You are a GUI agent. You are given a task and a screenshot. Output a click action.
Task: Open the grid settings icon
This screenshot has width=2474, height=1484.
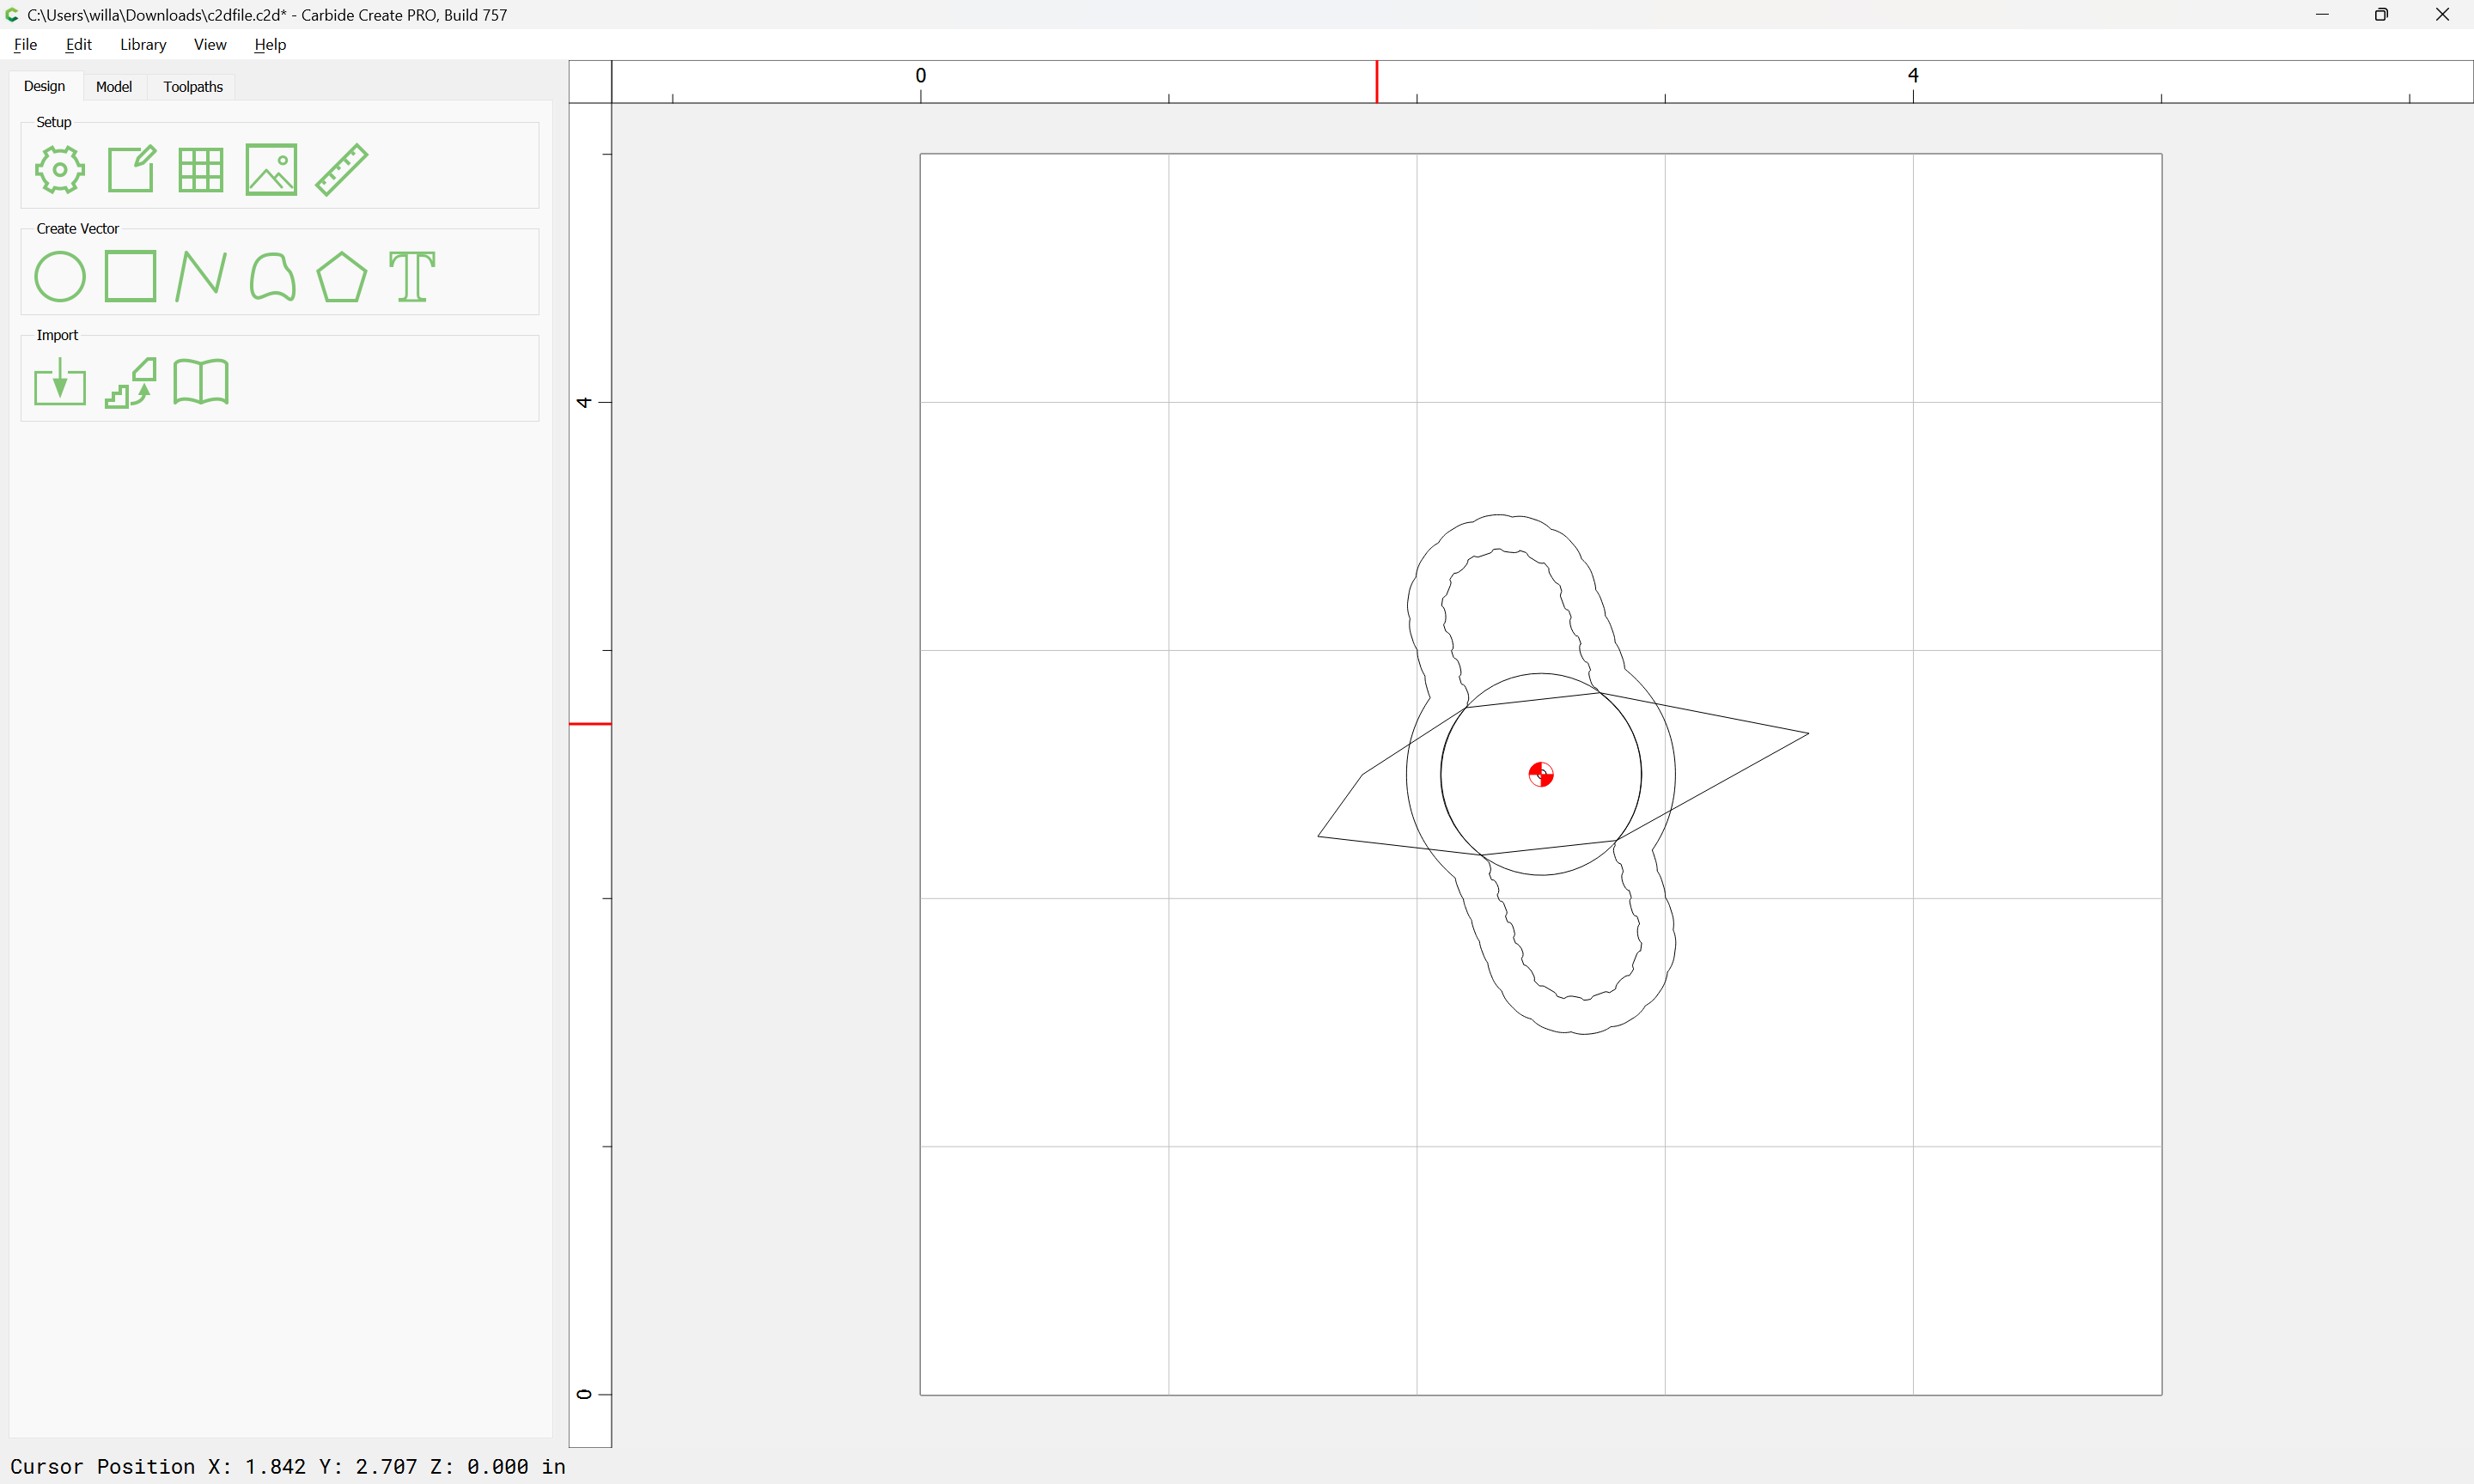pyautogui.click(x=201, y=170)
